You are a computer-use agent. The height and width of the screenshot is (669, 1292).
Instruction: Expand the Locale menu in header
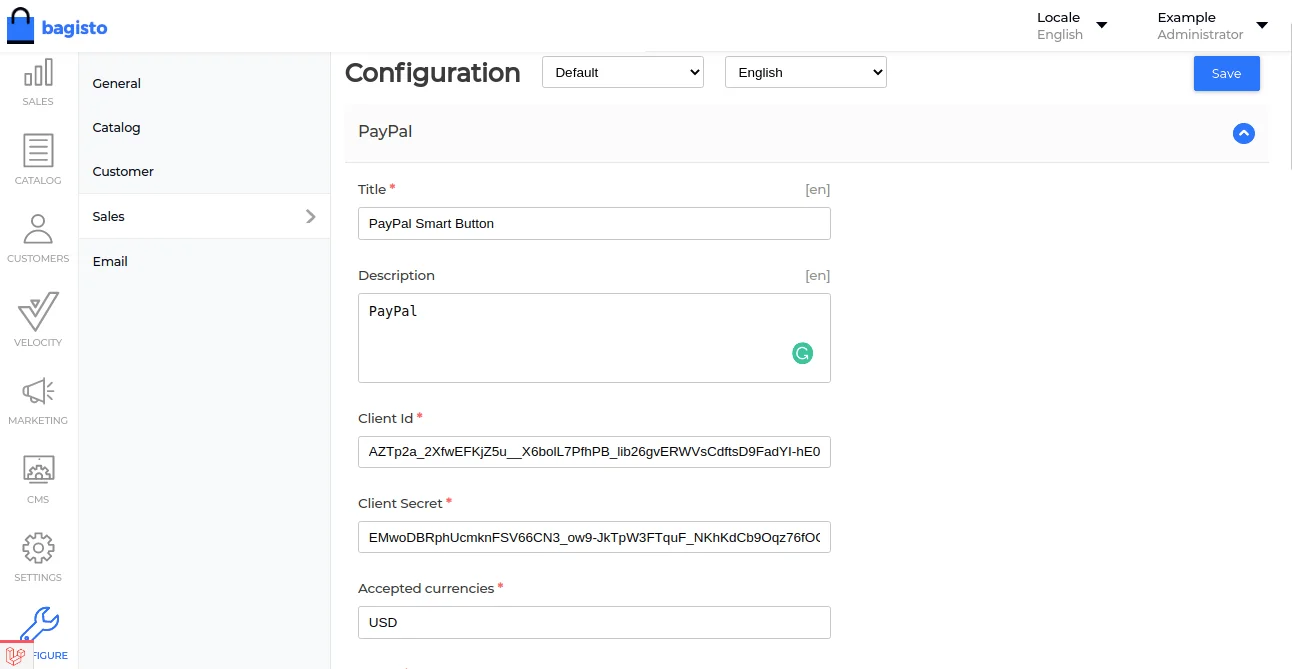(1072, 26)
